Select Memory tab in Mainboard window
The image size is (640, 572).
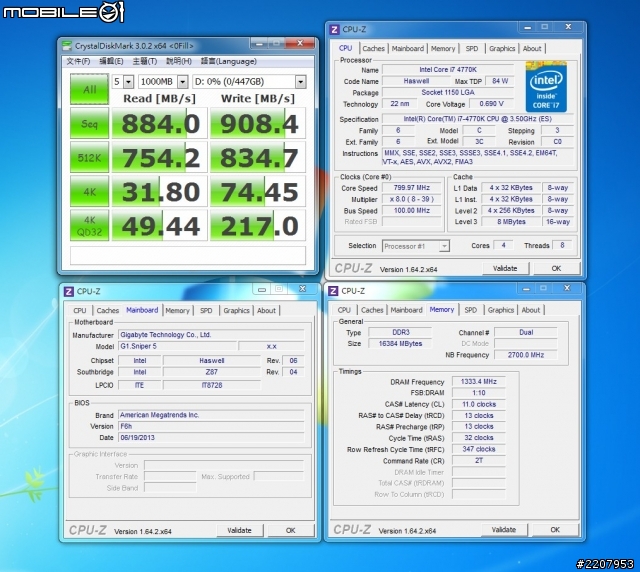[178, 311]
